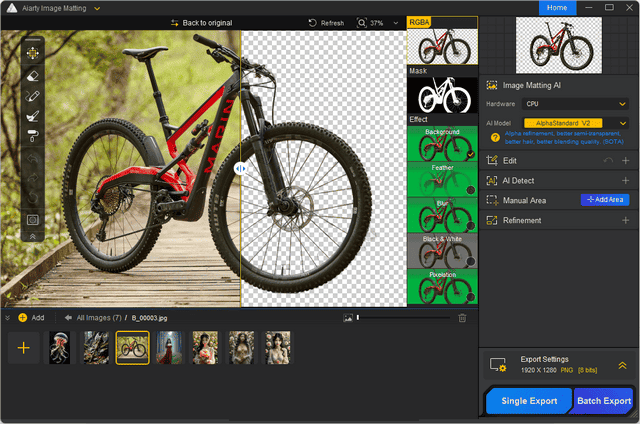Screen dimensions: 640x424
Task: Click the Add Area button
Action: [605, 200]
